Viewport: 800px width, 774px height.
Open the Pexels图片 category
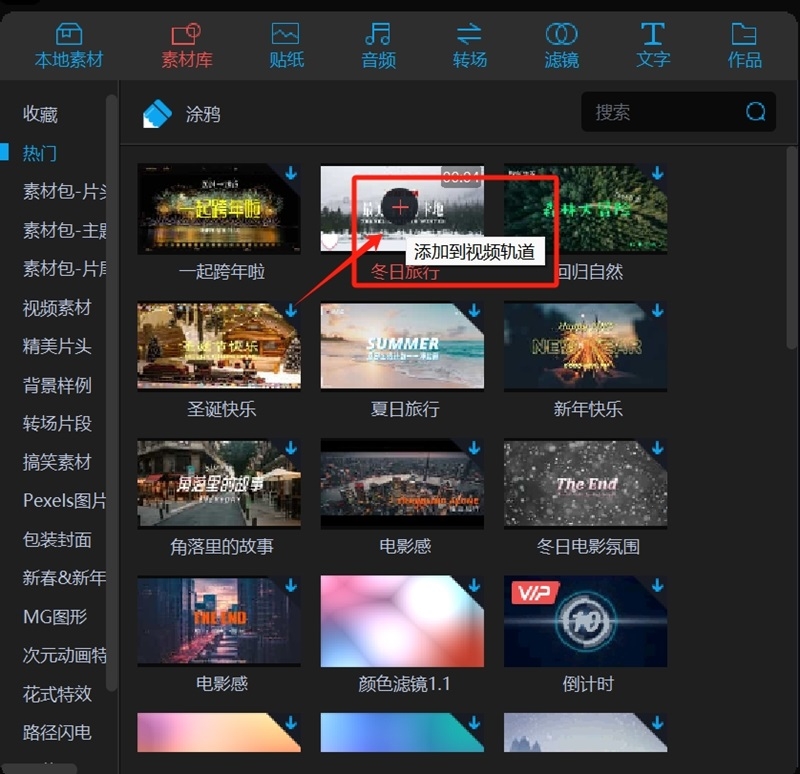point(65,501)
